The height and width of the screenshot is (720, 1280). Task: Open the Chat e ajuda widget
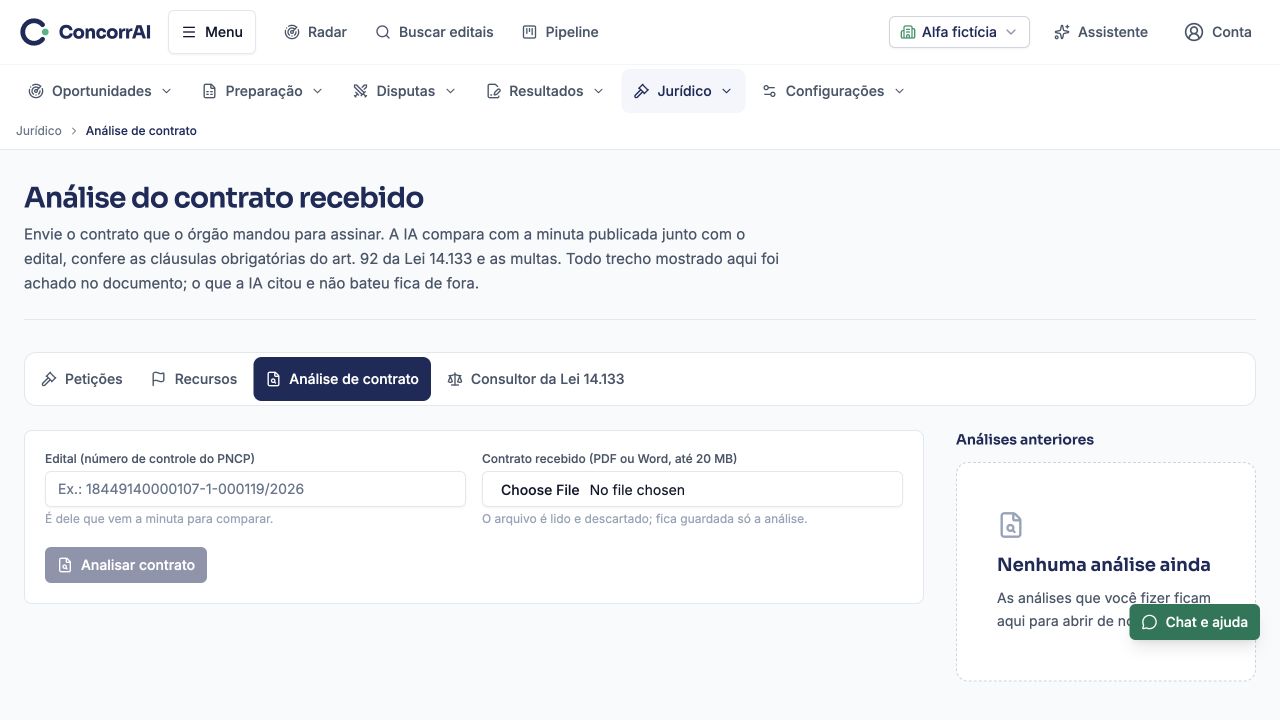click(1195, 622)
